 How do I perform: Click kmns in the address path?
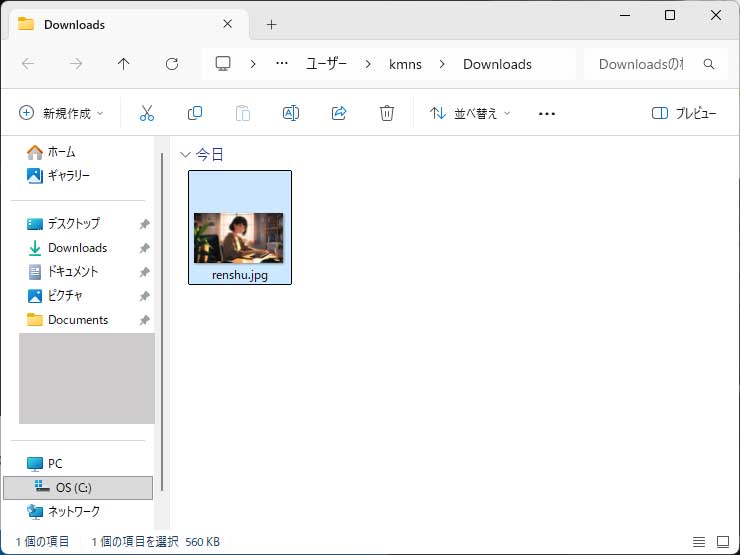(x=405, y=64)
